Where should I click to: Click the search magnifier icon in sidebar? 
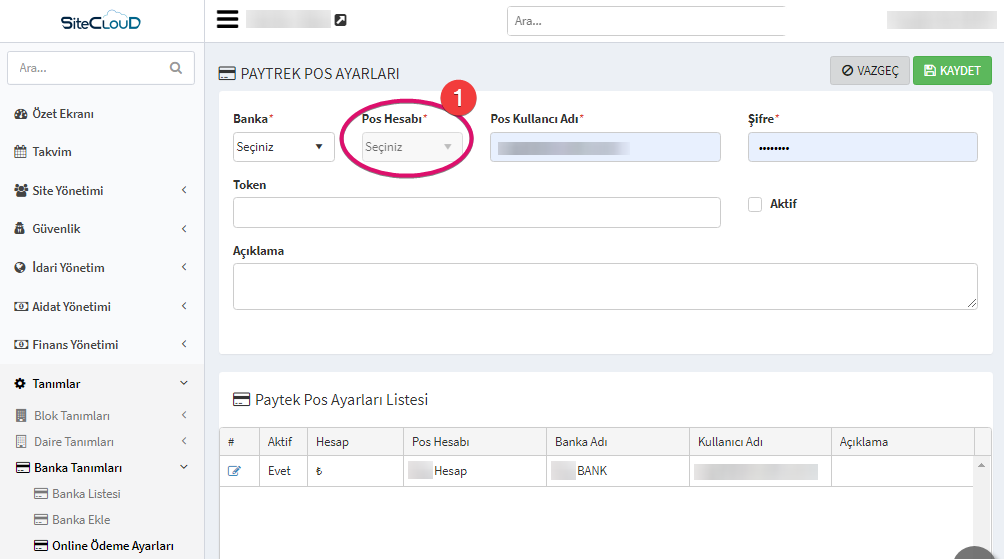point(176,68)
